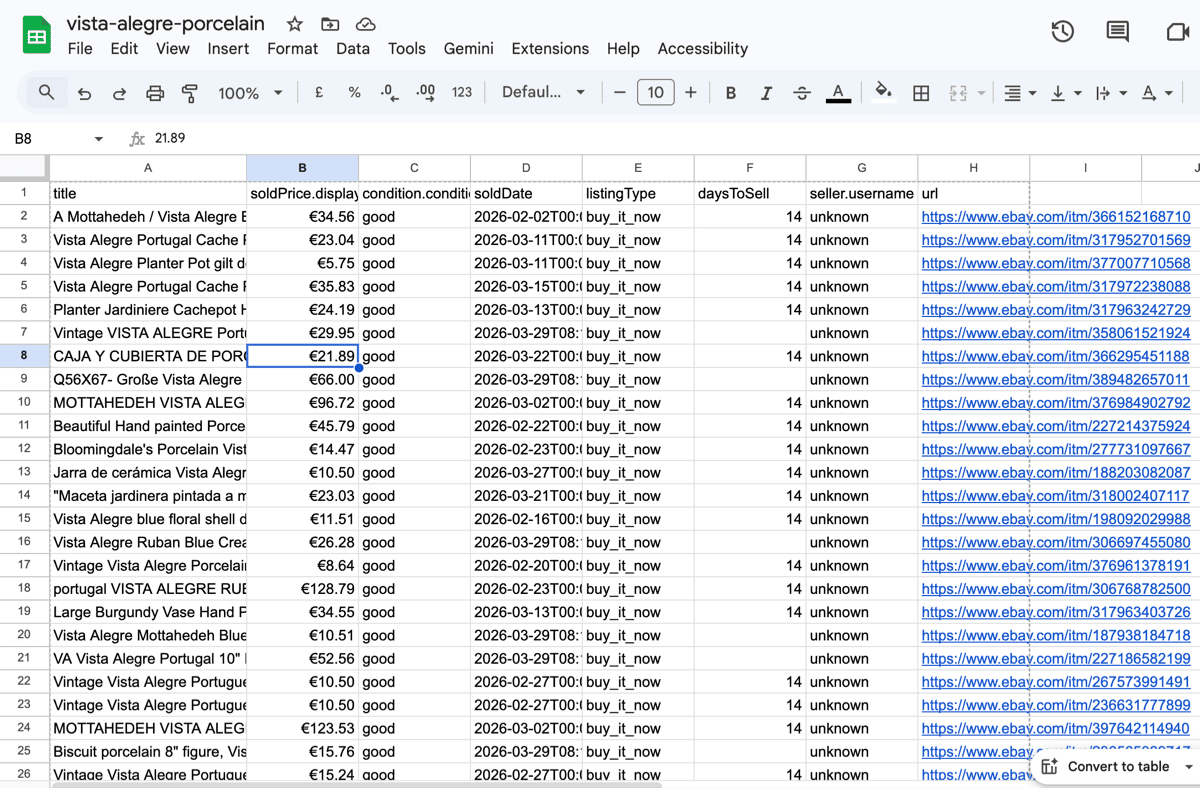The width and height of the screenshot is (1200, 788).
Task: Check the cloud save status icon
Action: [x=365, y=24]
